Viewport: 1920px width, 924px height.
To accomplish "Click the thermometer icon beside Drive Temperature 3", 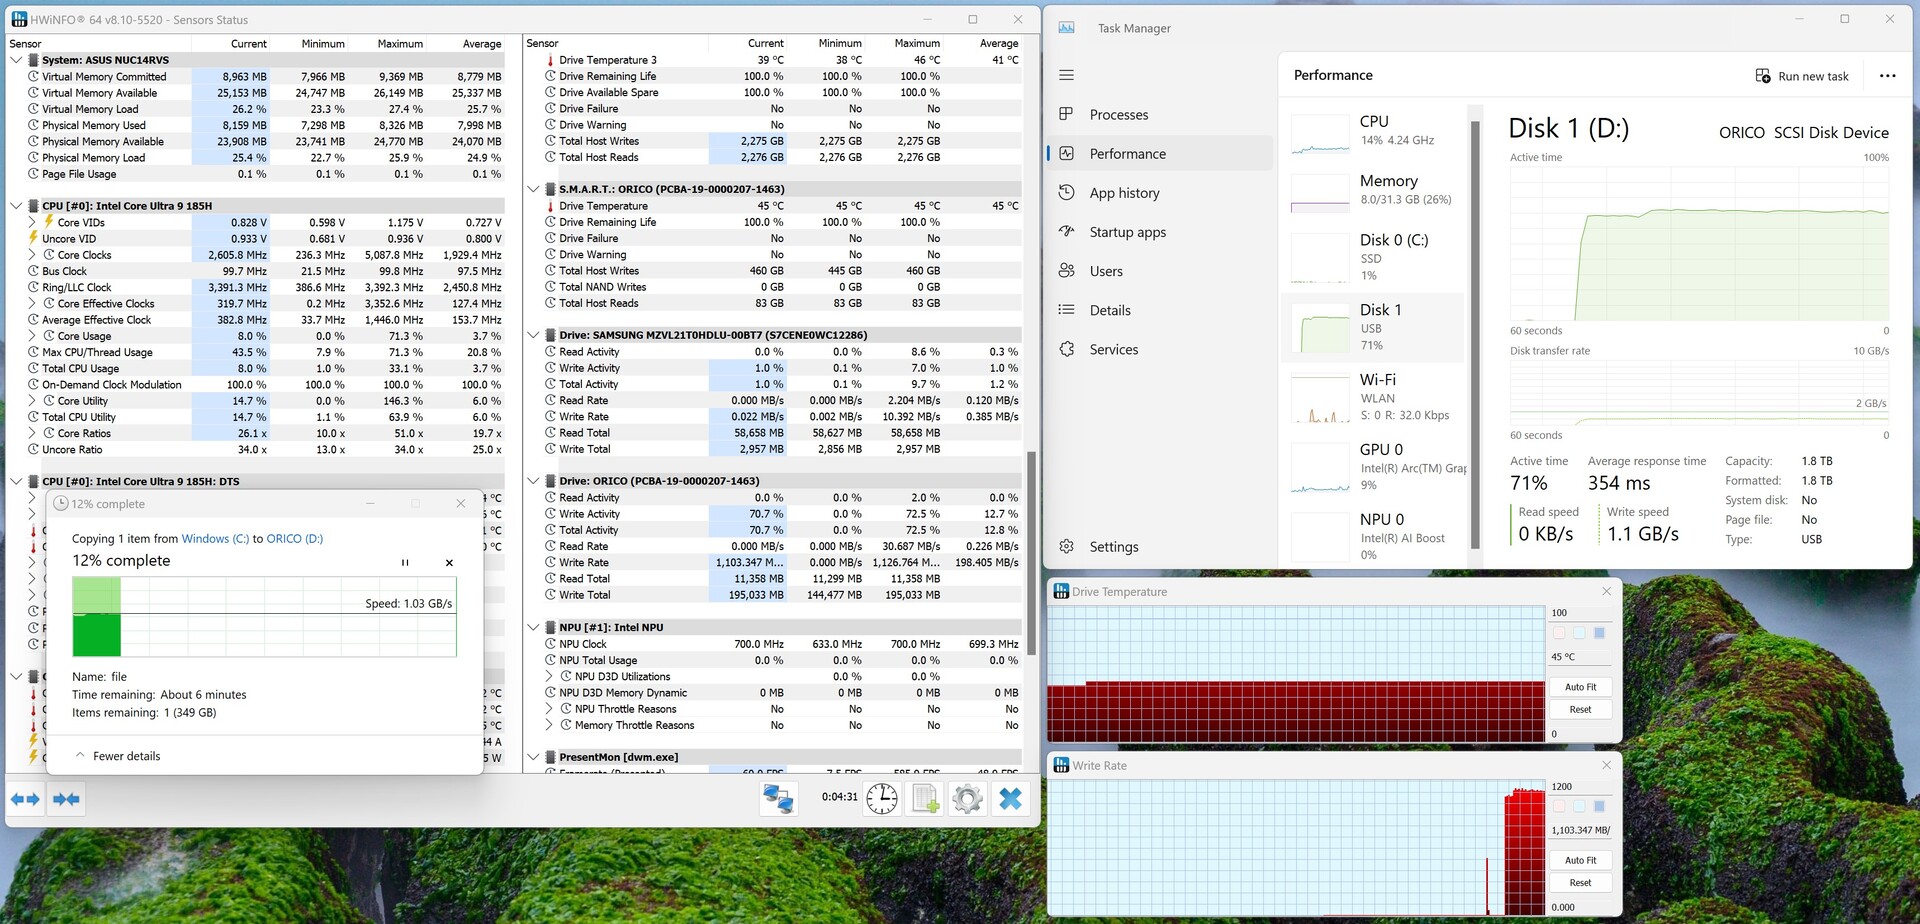I will tap(550, 60).
